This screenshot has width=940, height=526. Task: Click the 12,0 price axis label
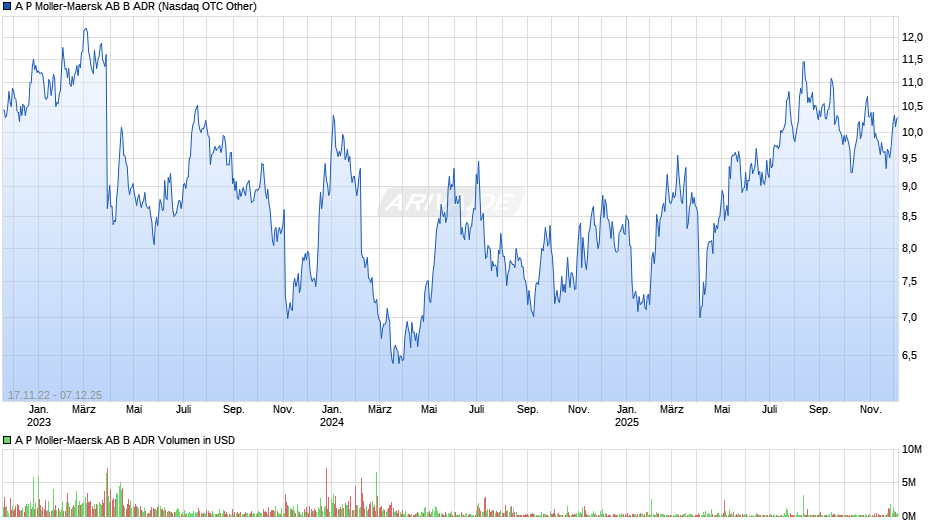[x=912, y=38]
